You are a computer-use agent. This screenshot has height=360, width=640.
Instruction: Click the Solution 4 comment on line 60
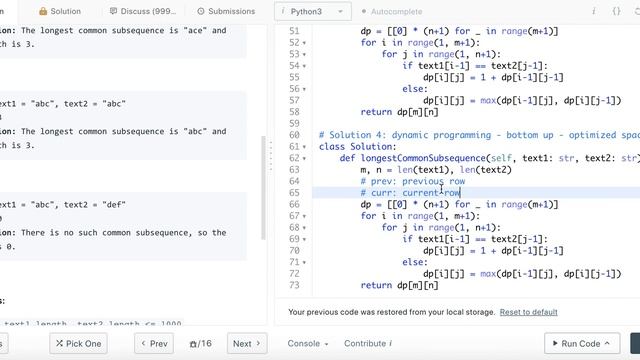click(479, 135)
